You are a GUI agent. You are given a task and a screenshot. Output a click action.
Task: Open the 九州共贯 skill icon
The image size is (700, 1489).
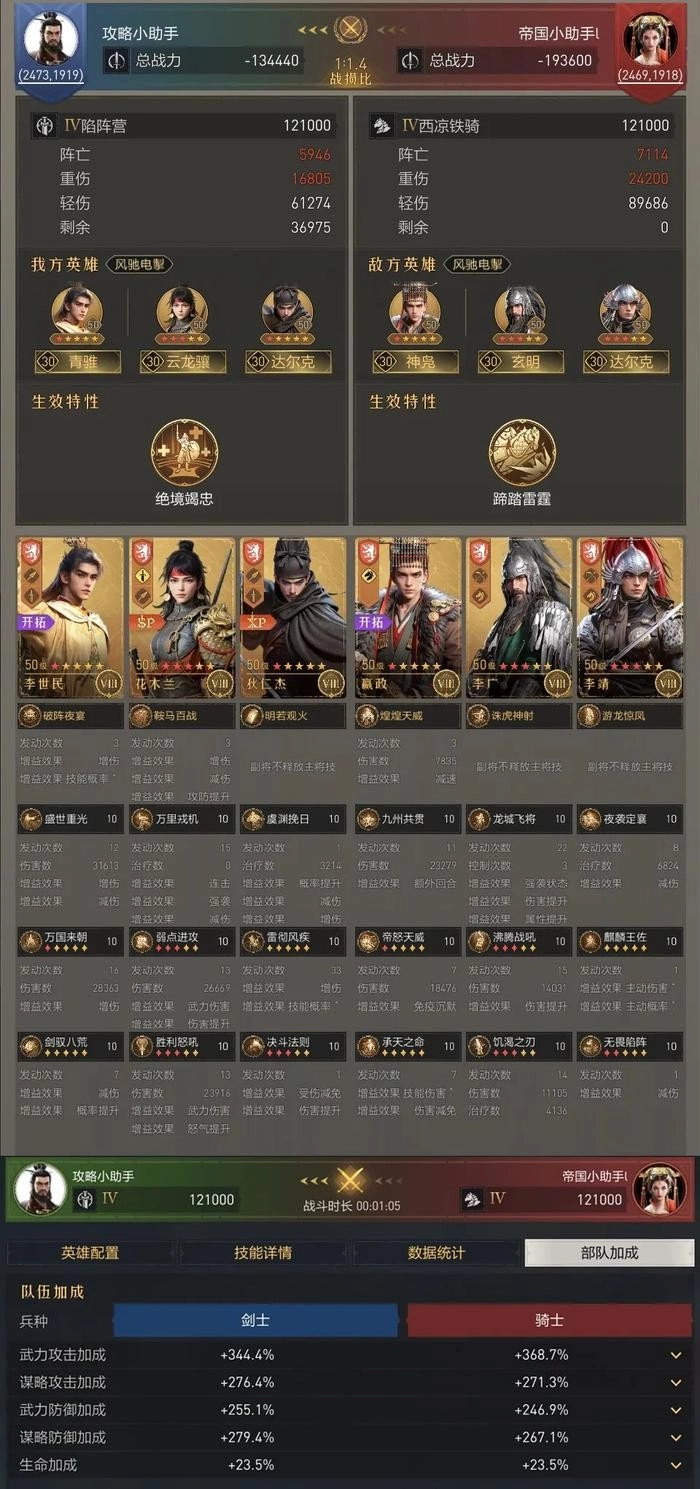[368, 819]
